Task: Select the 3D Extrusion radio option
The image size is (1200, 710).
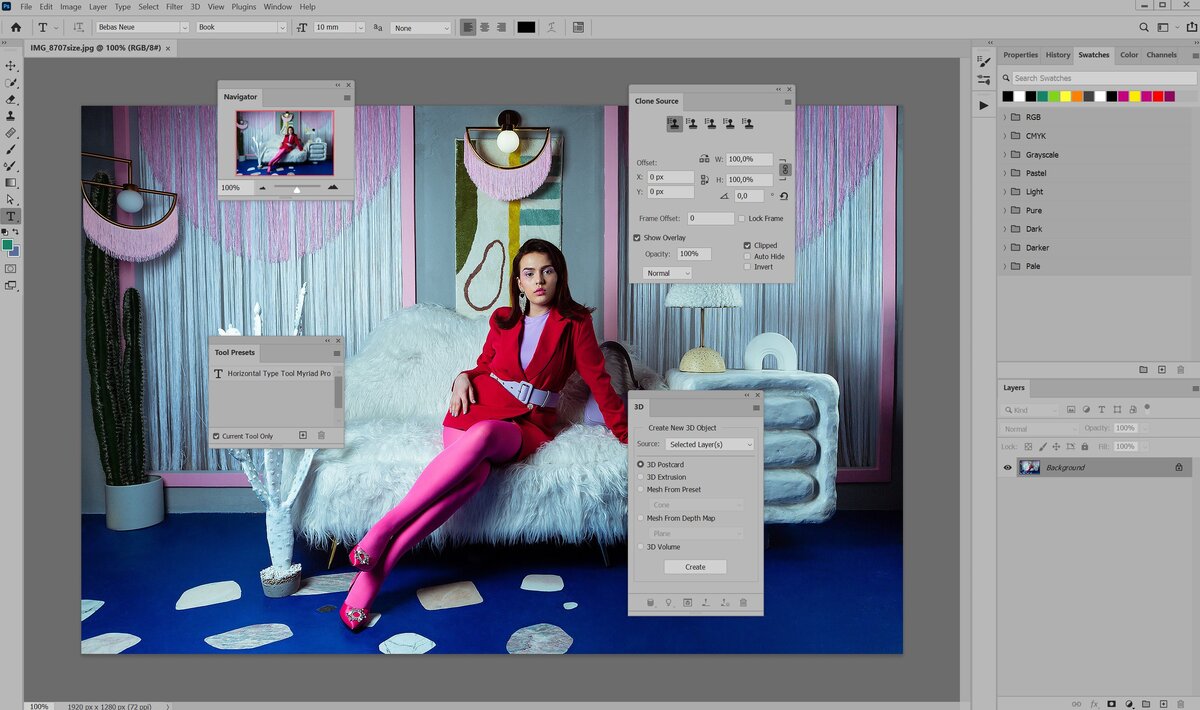Action: point(641,477)
